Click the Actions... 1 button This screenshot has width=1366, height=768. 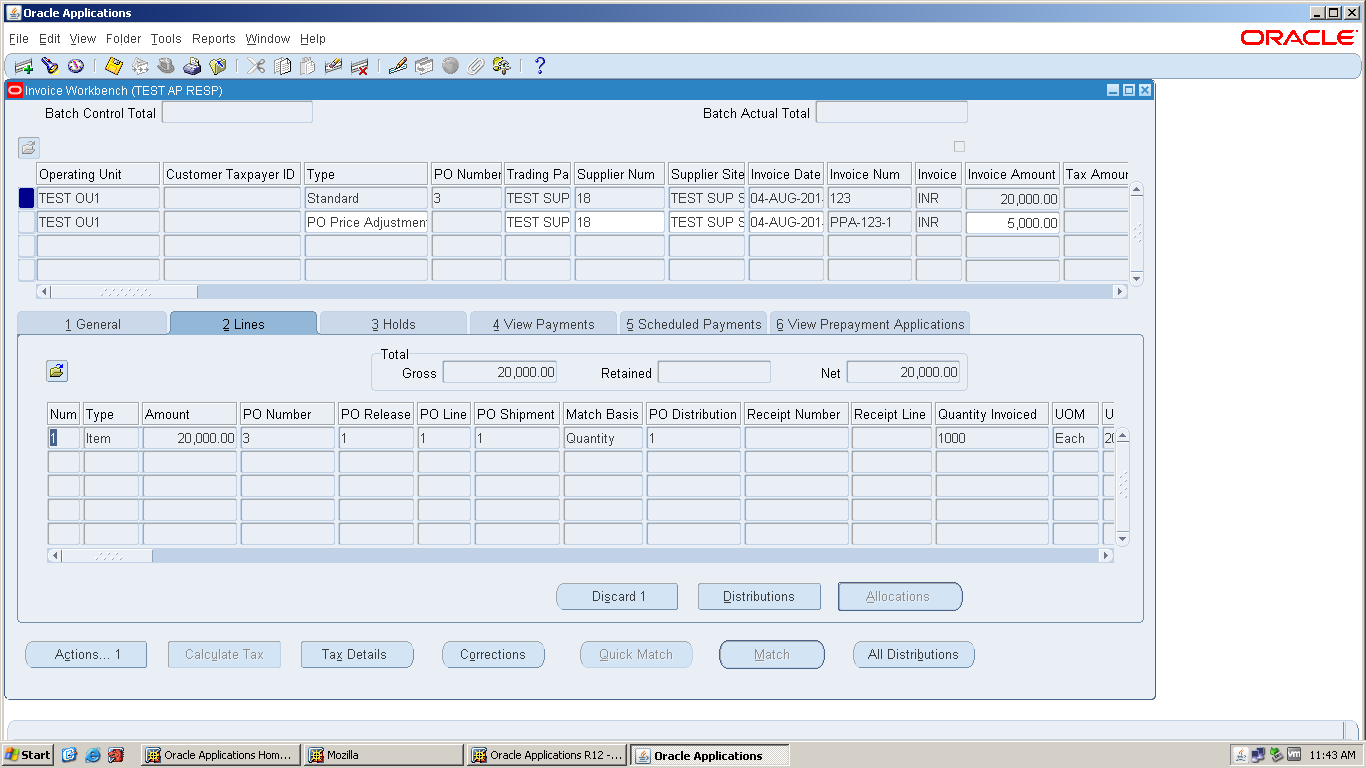(86, 654)
